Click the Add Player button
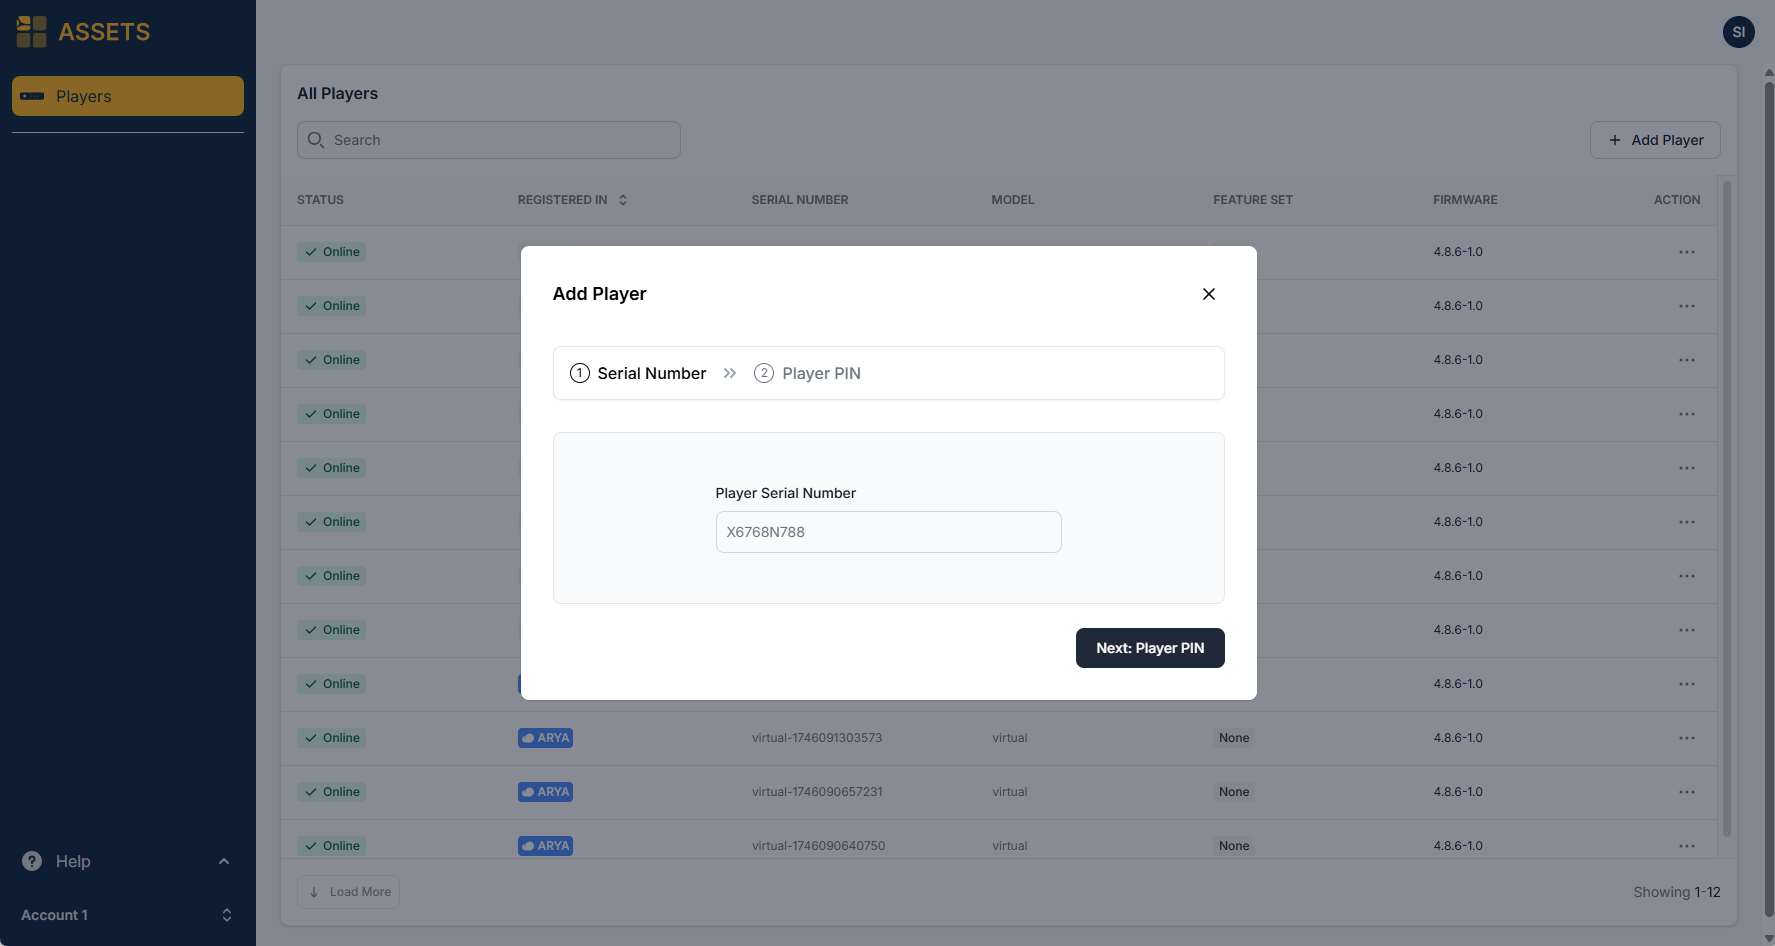 1655,140
